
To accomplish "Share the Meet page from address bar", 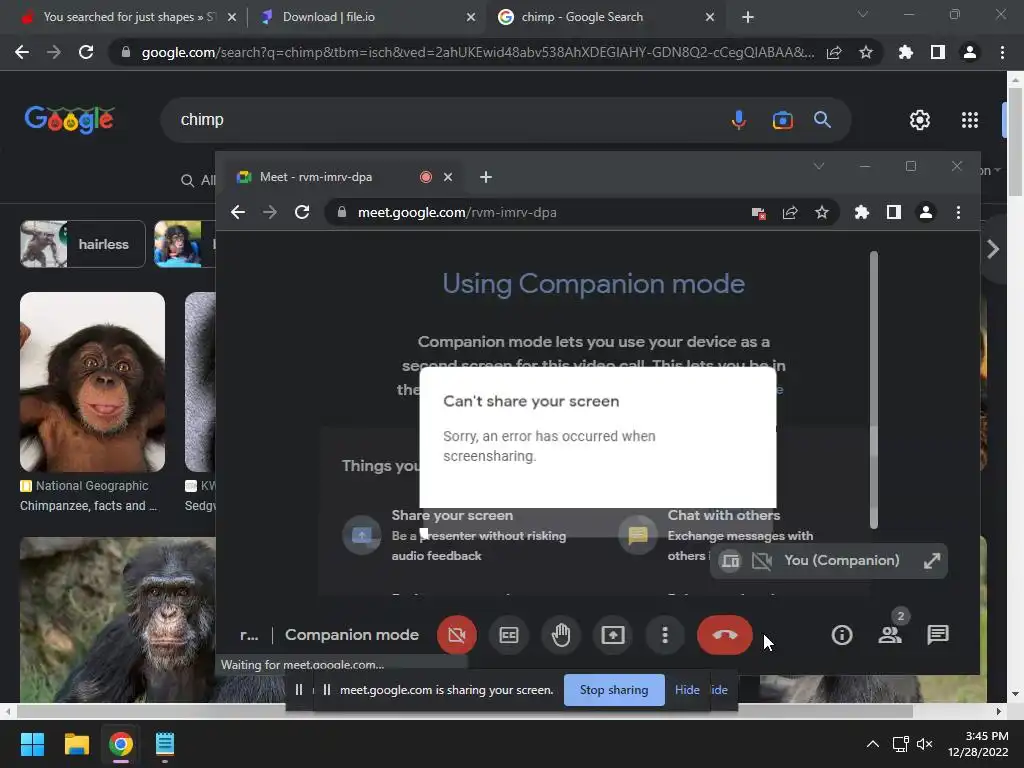I will [x=790, y=212].
